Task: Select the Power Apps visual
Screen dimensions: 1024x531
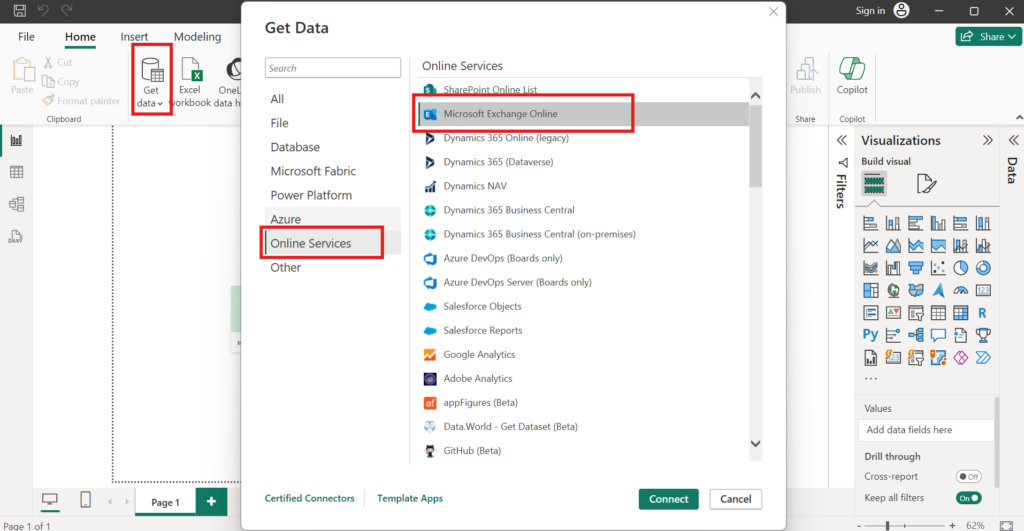Action: click(x=960, y=357)
